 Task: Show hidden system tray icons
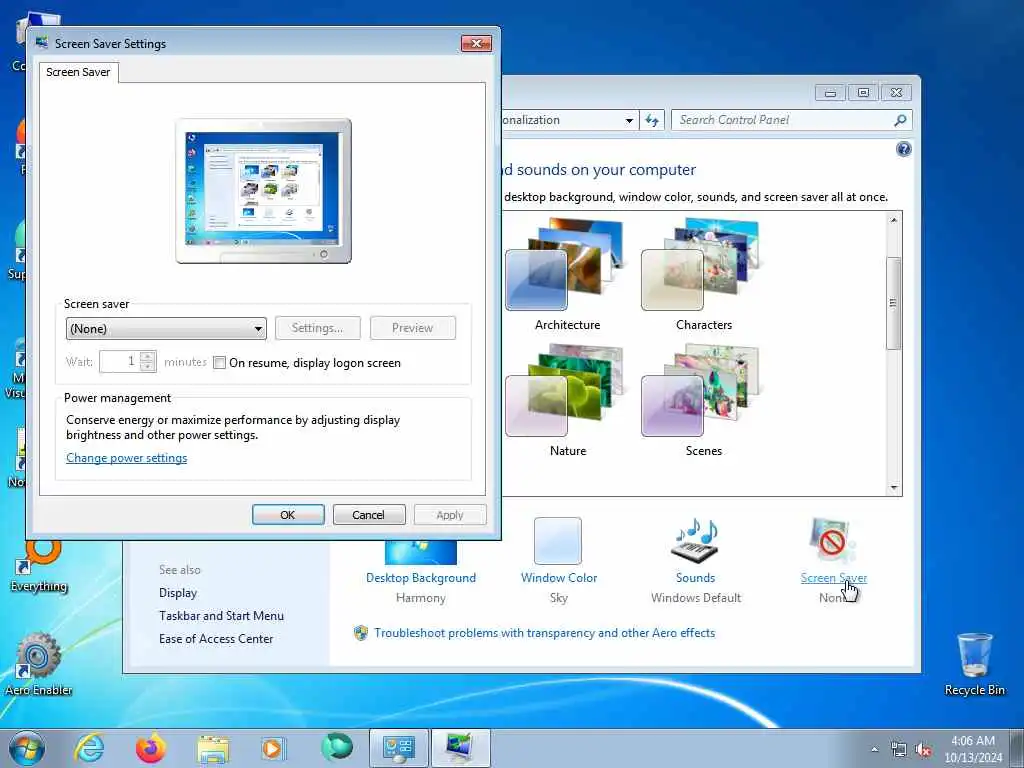point(874,749)
